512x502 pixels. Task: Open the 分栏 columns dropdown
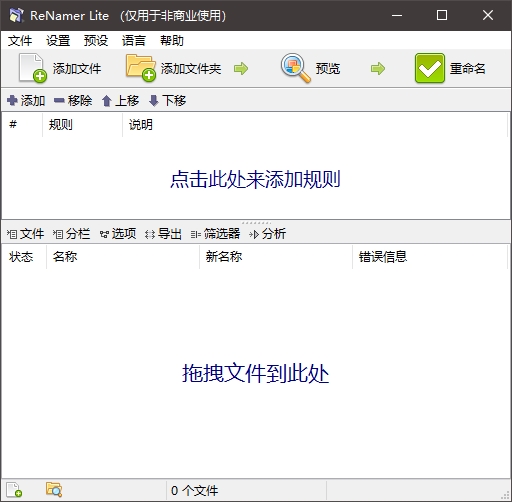pos(71,234)
